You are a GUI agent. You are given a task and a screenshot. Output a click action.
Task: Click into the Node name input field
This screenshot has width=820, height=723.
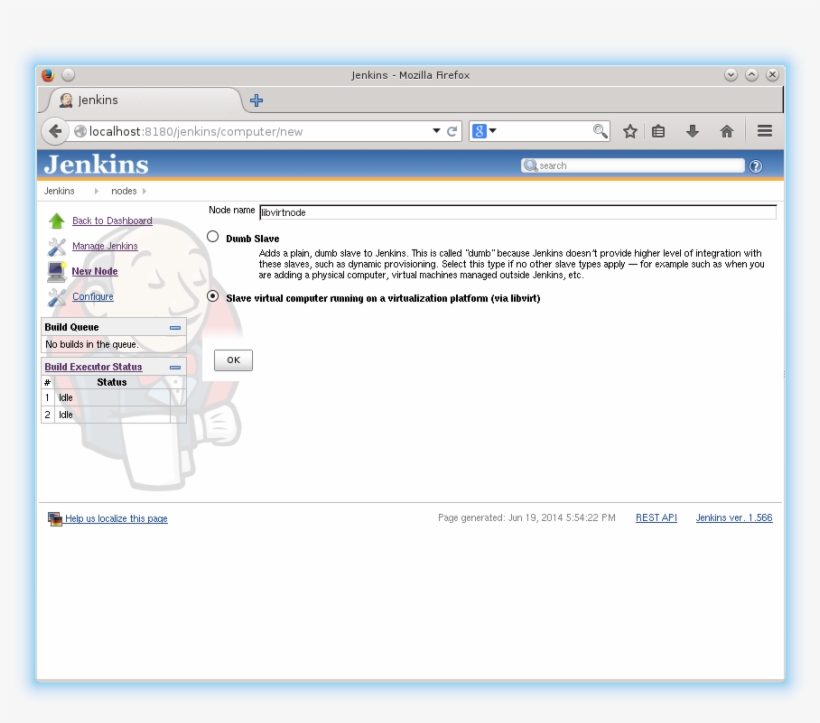click(518, 212)
